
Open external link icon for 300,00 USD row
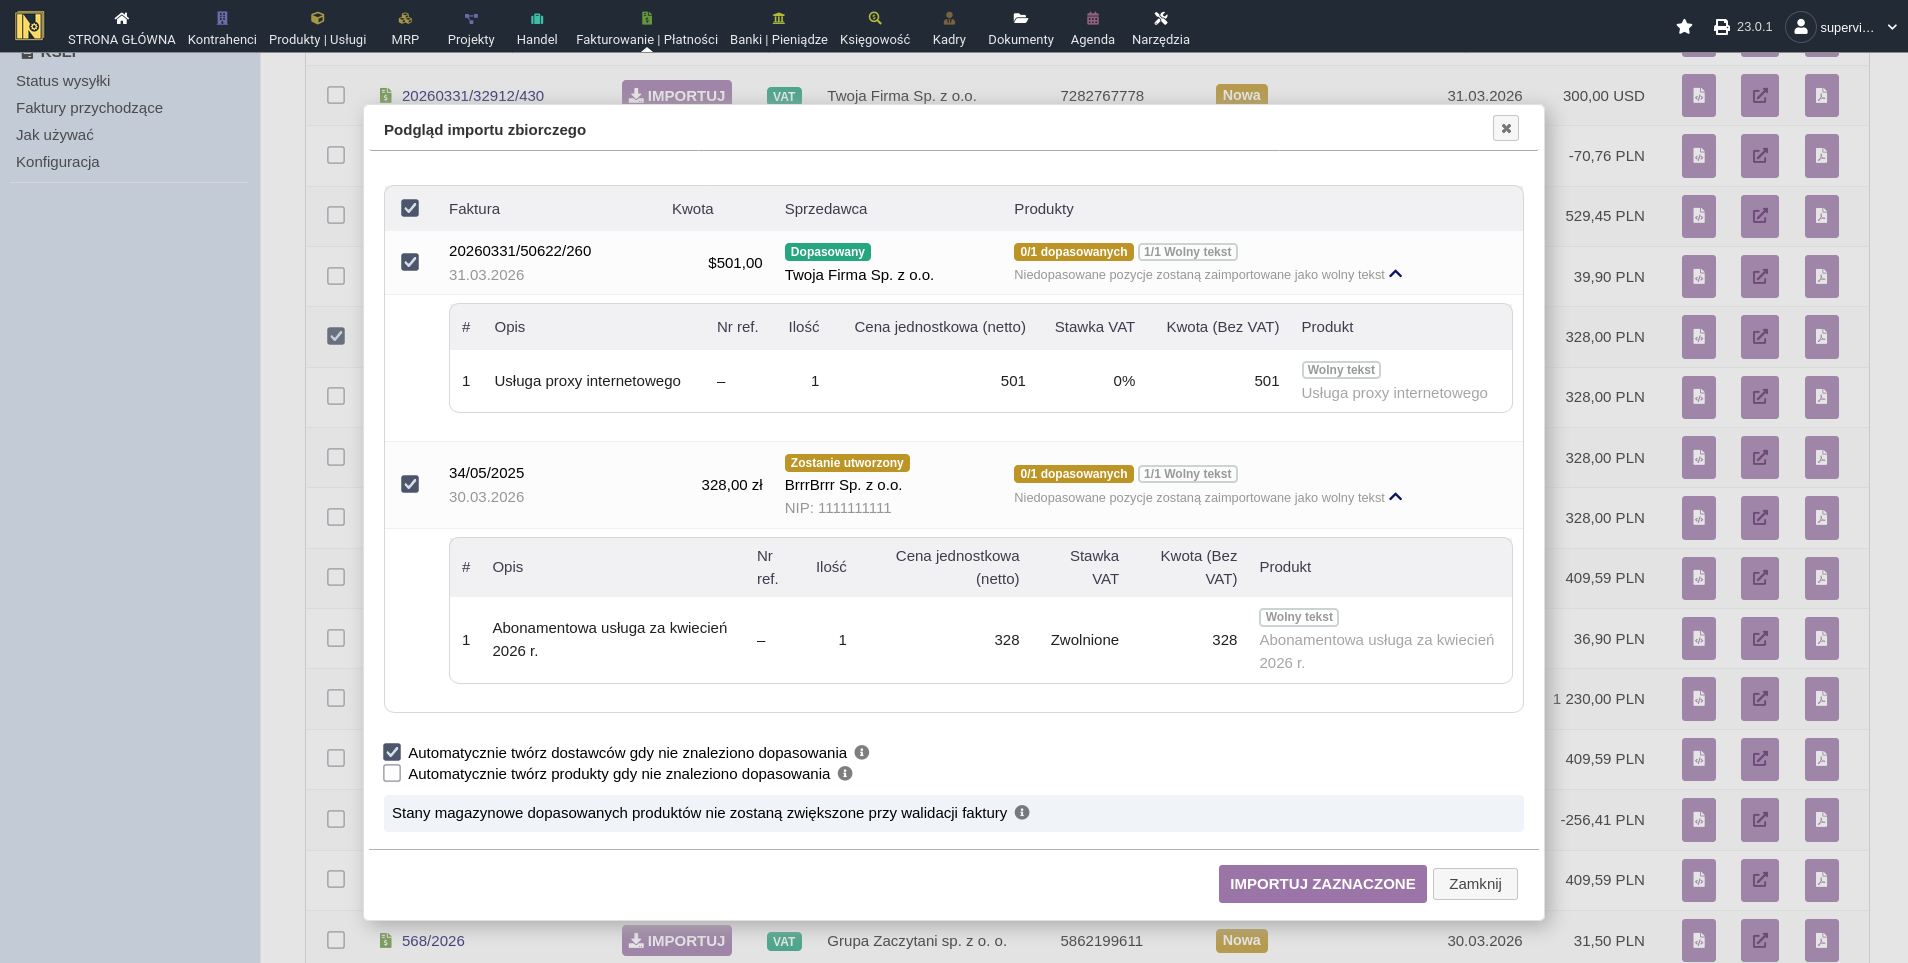pyautogui.click(x=1759, y=96)
